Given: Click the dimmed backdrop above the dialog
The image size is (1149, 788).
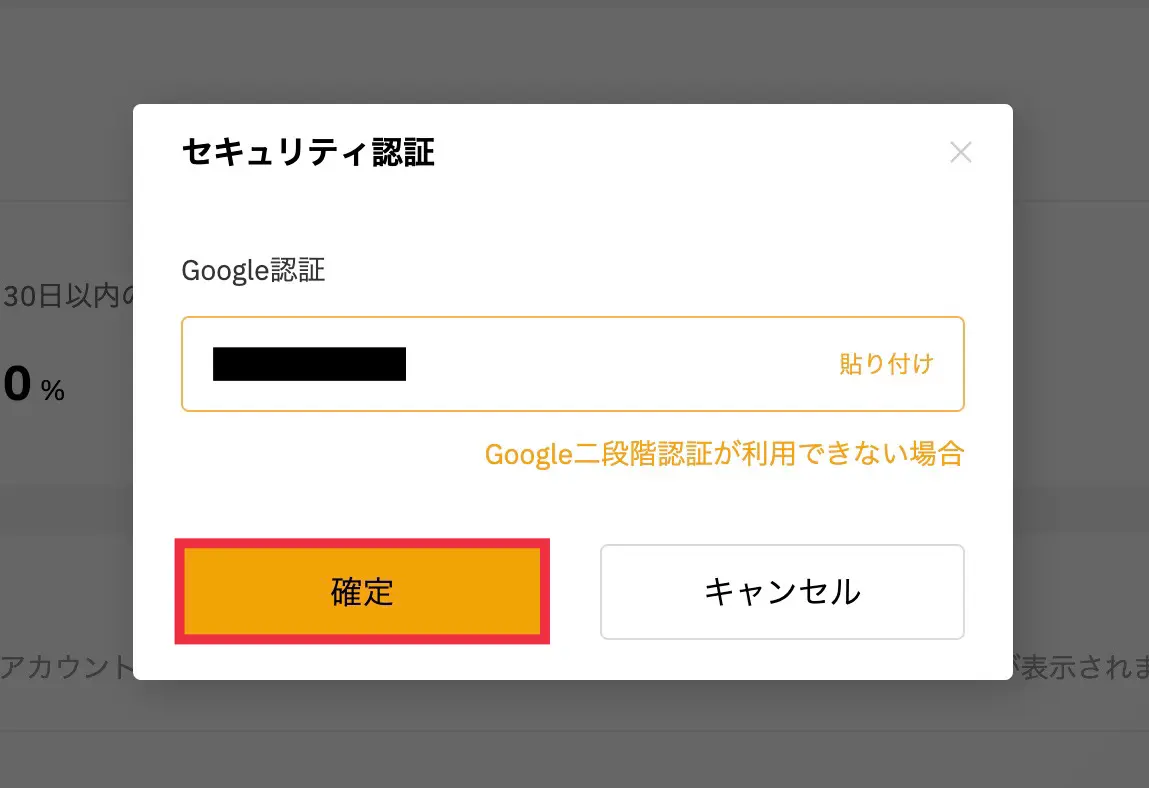Looking at the screenshot, I should (574, 50).
